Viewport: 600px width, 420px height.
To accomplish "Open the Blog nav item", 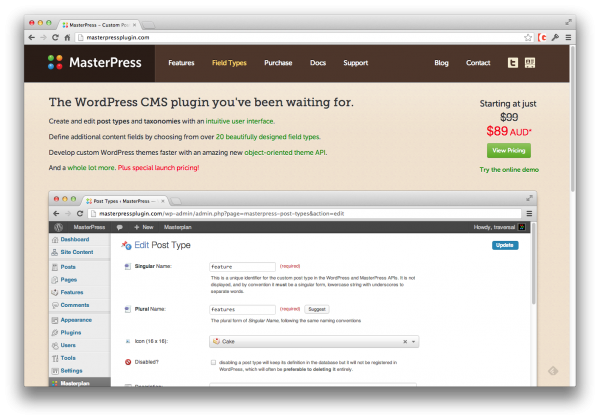I will [x=441, y=63].
